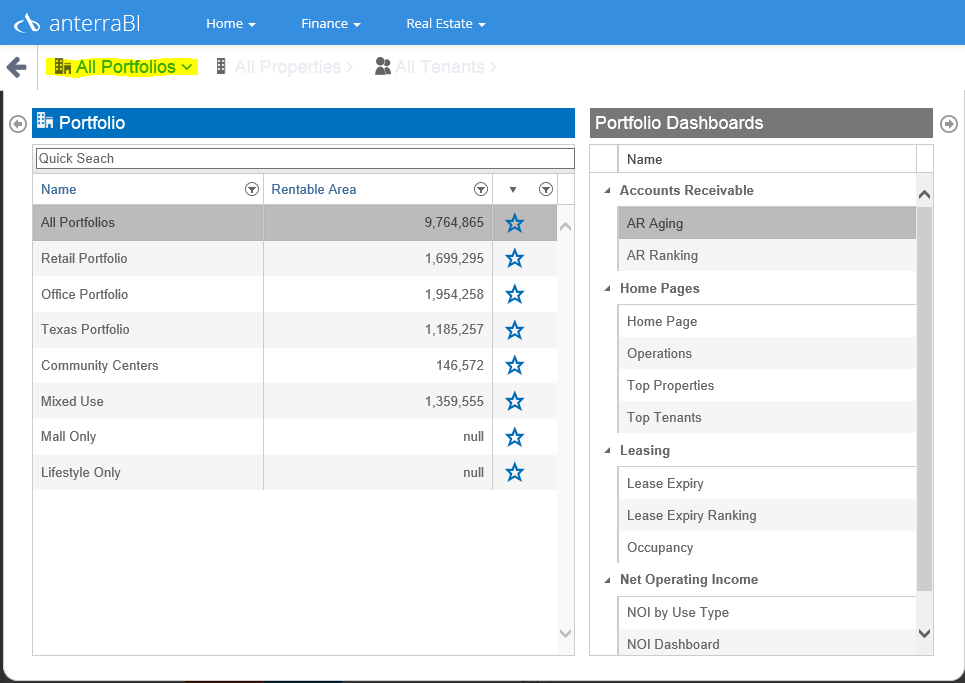The width and height of the screenshot is (965, 683).
Task: Collapse the Net Operating Income group
Action: (607, 580)
